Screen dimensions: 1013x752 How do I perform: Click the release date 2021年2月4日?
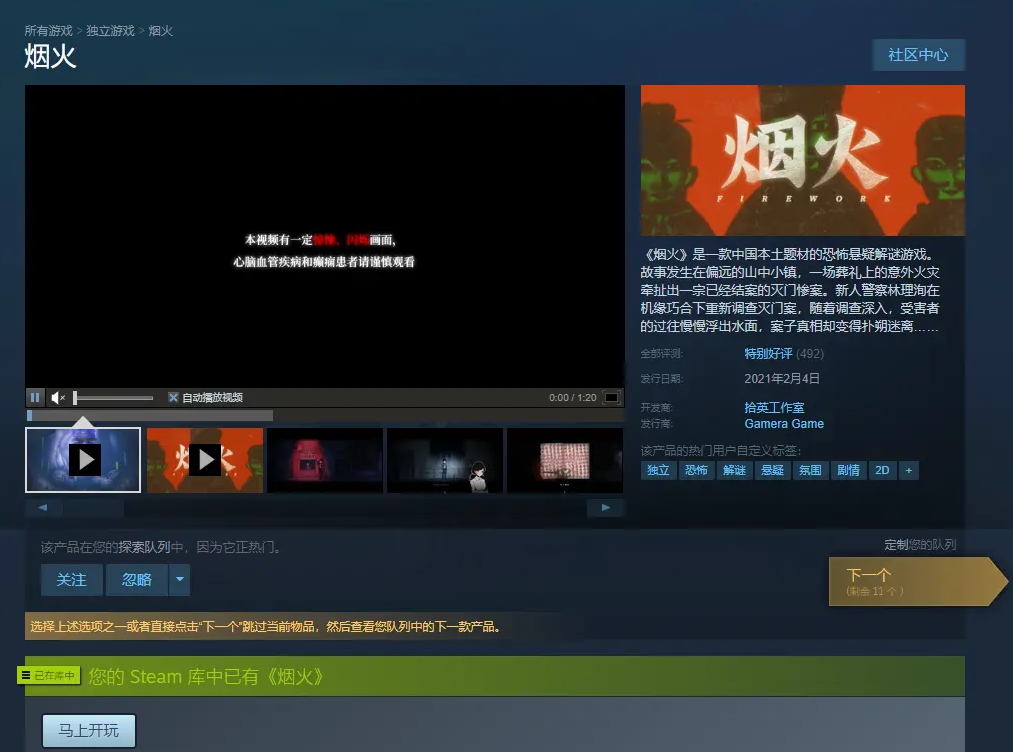(x=782, y=379)
